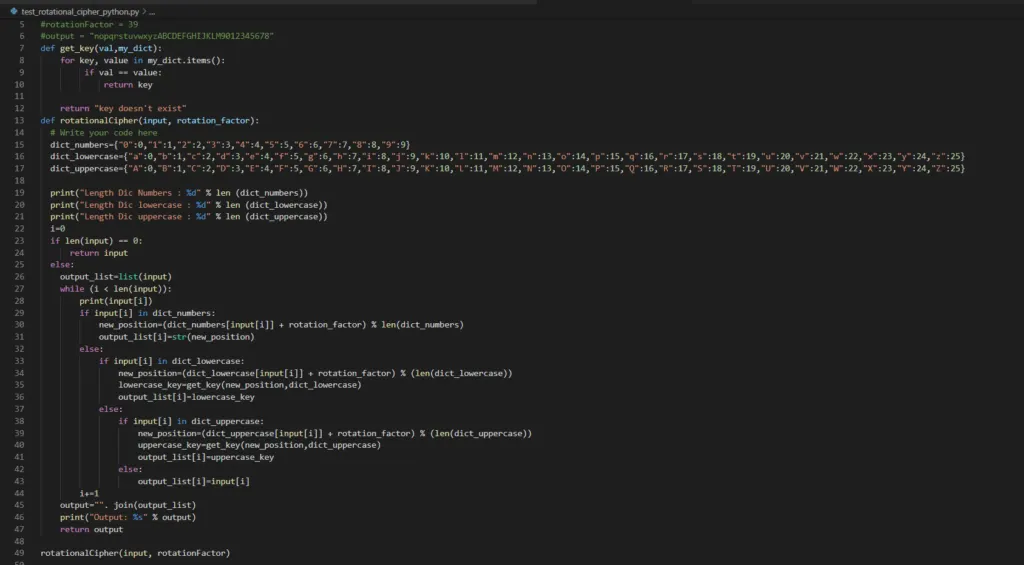
Task: Click the #output comment string on line 6
Action: point(157,36)
